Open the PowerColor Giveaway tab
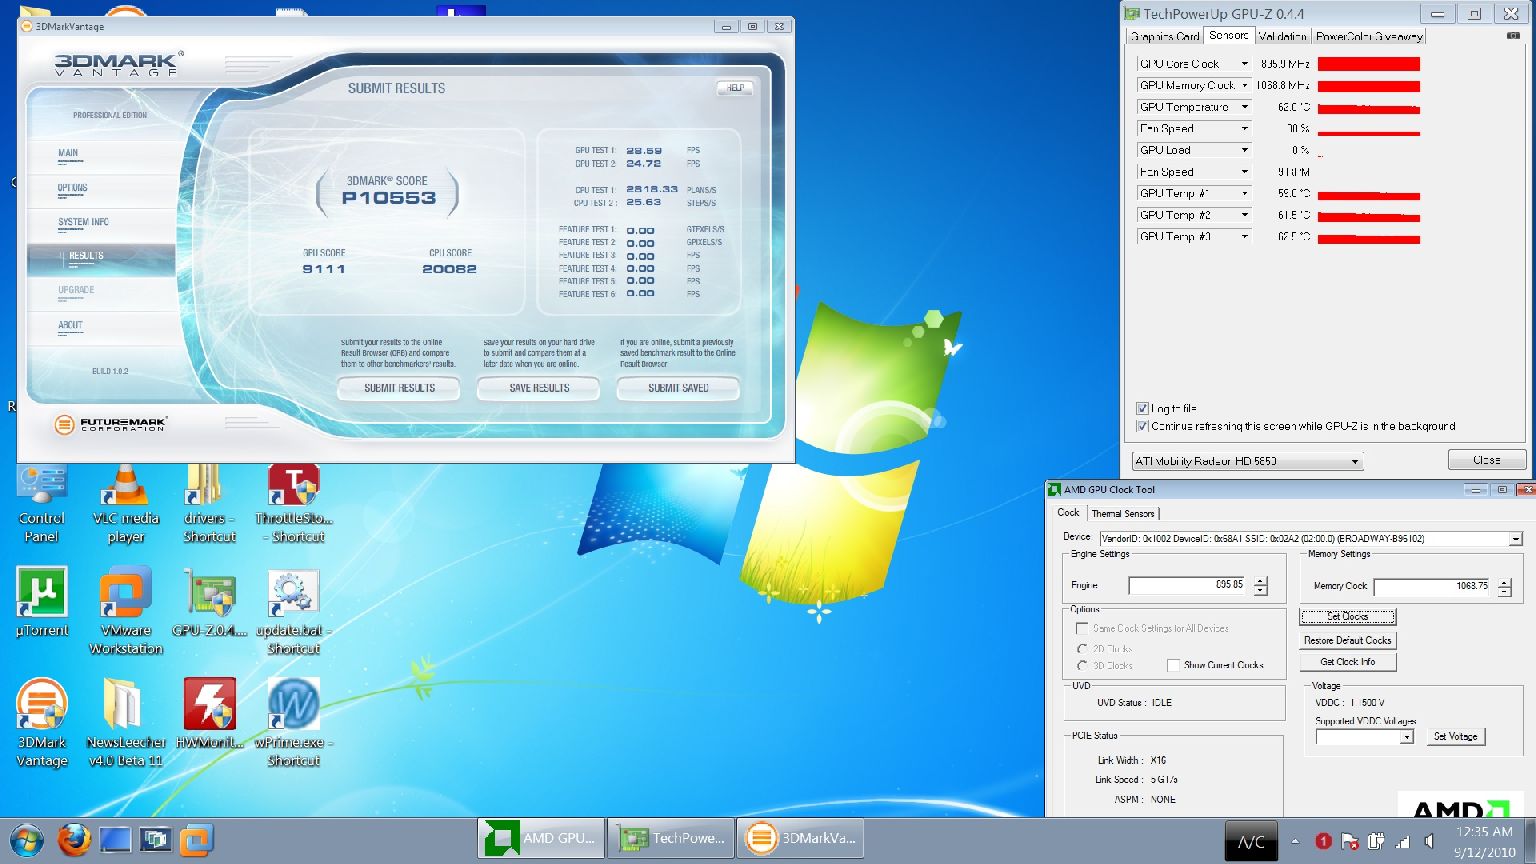 pos(1369,37)
